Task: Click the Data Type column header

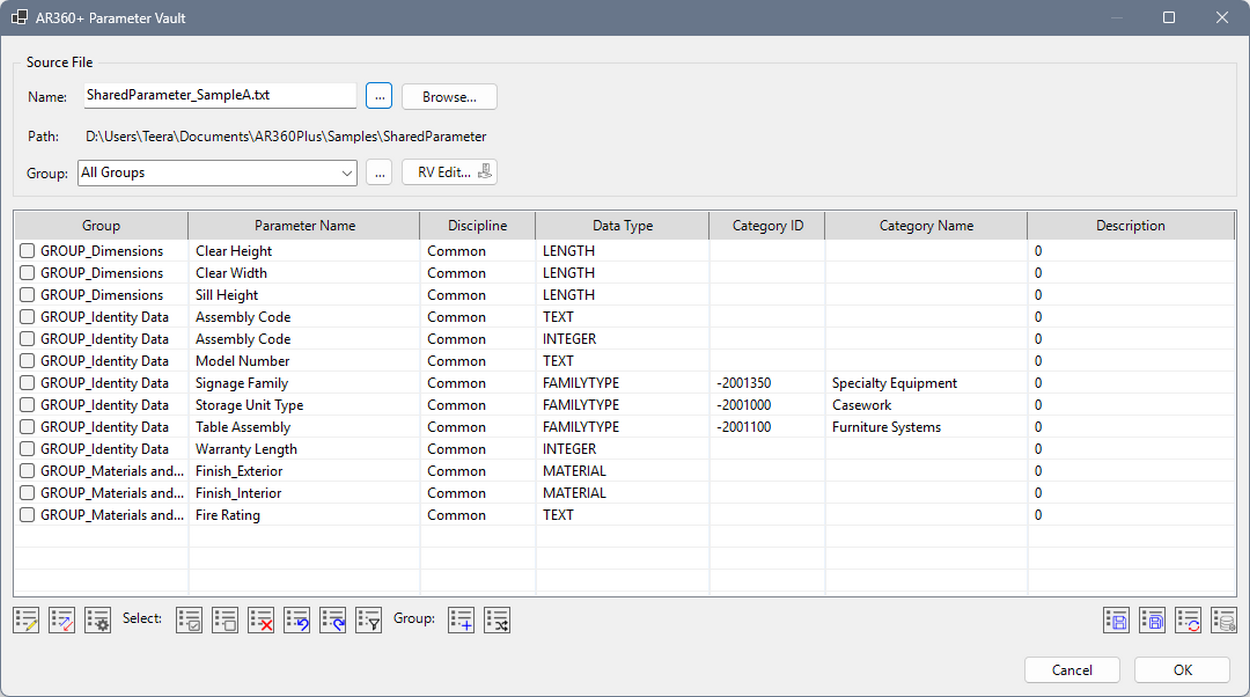Action: 622,226
